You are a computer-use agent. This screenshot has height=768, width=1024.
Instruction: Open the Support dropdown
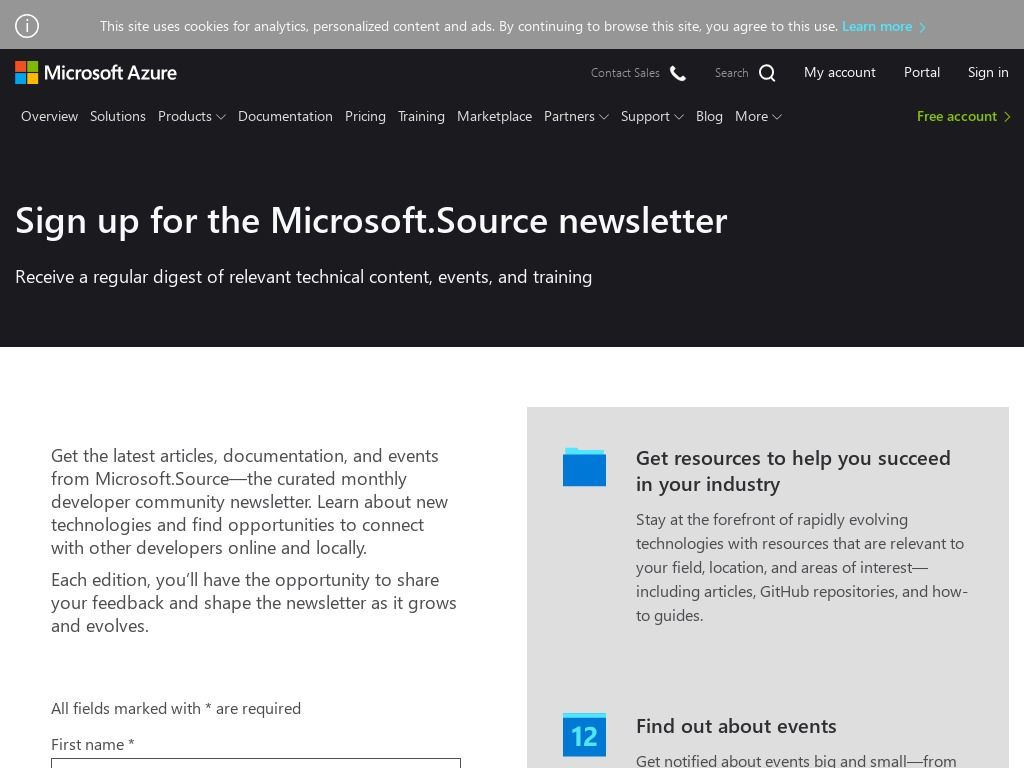tap(651, 117)
